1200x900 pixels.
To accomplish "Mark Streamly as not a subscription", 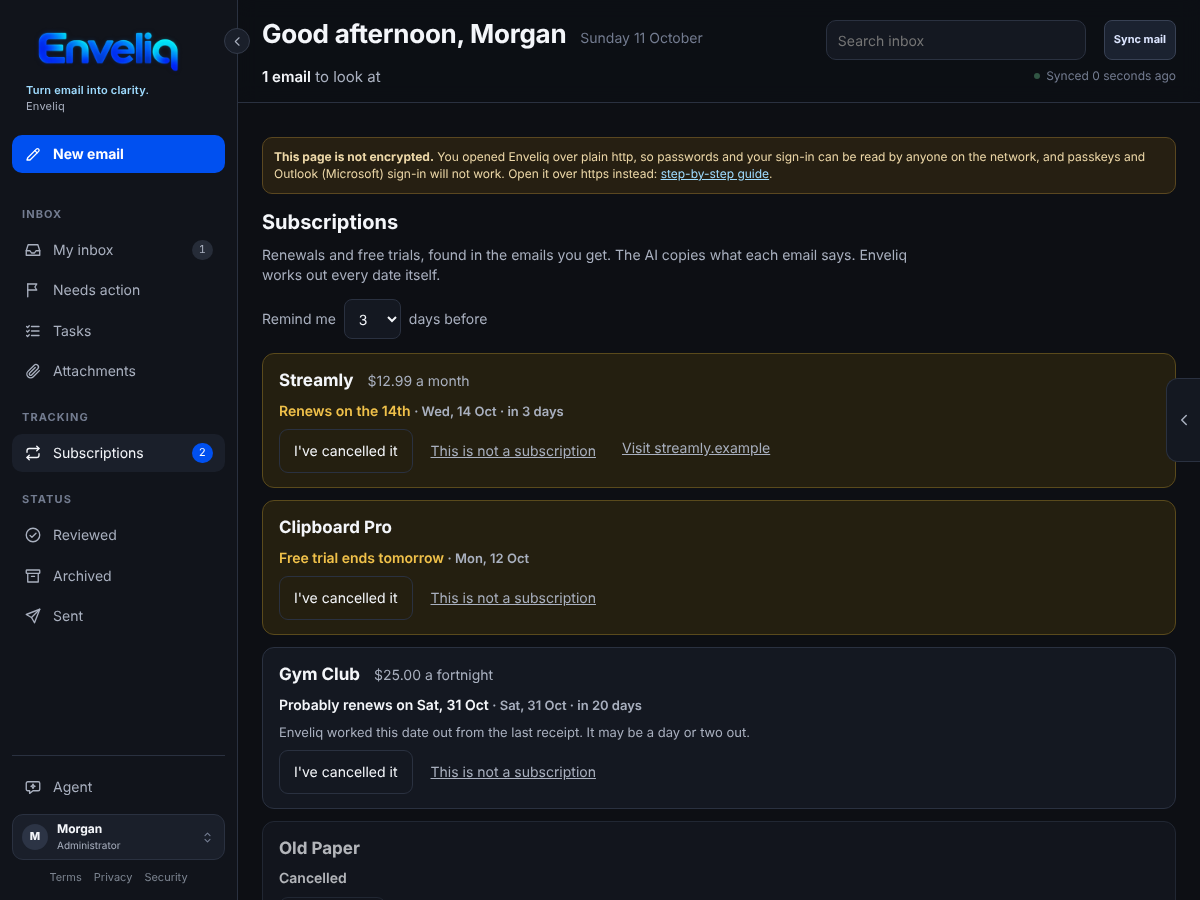I will (x=513, y=451).
